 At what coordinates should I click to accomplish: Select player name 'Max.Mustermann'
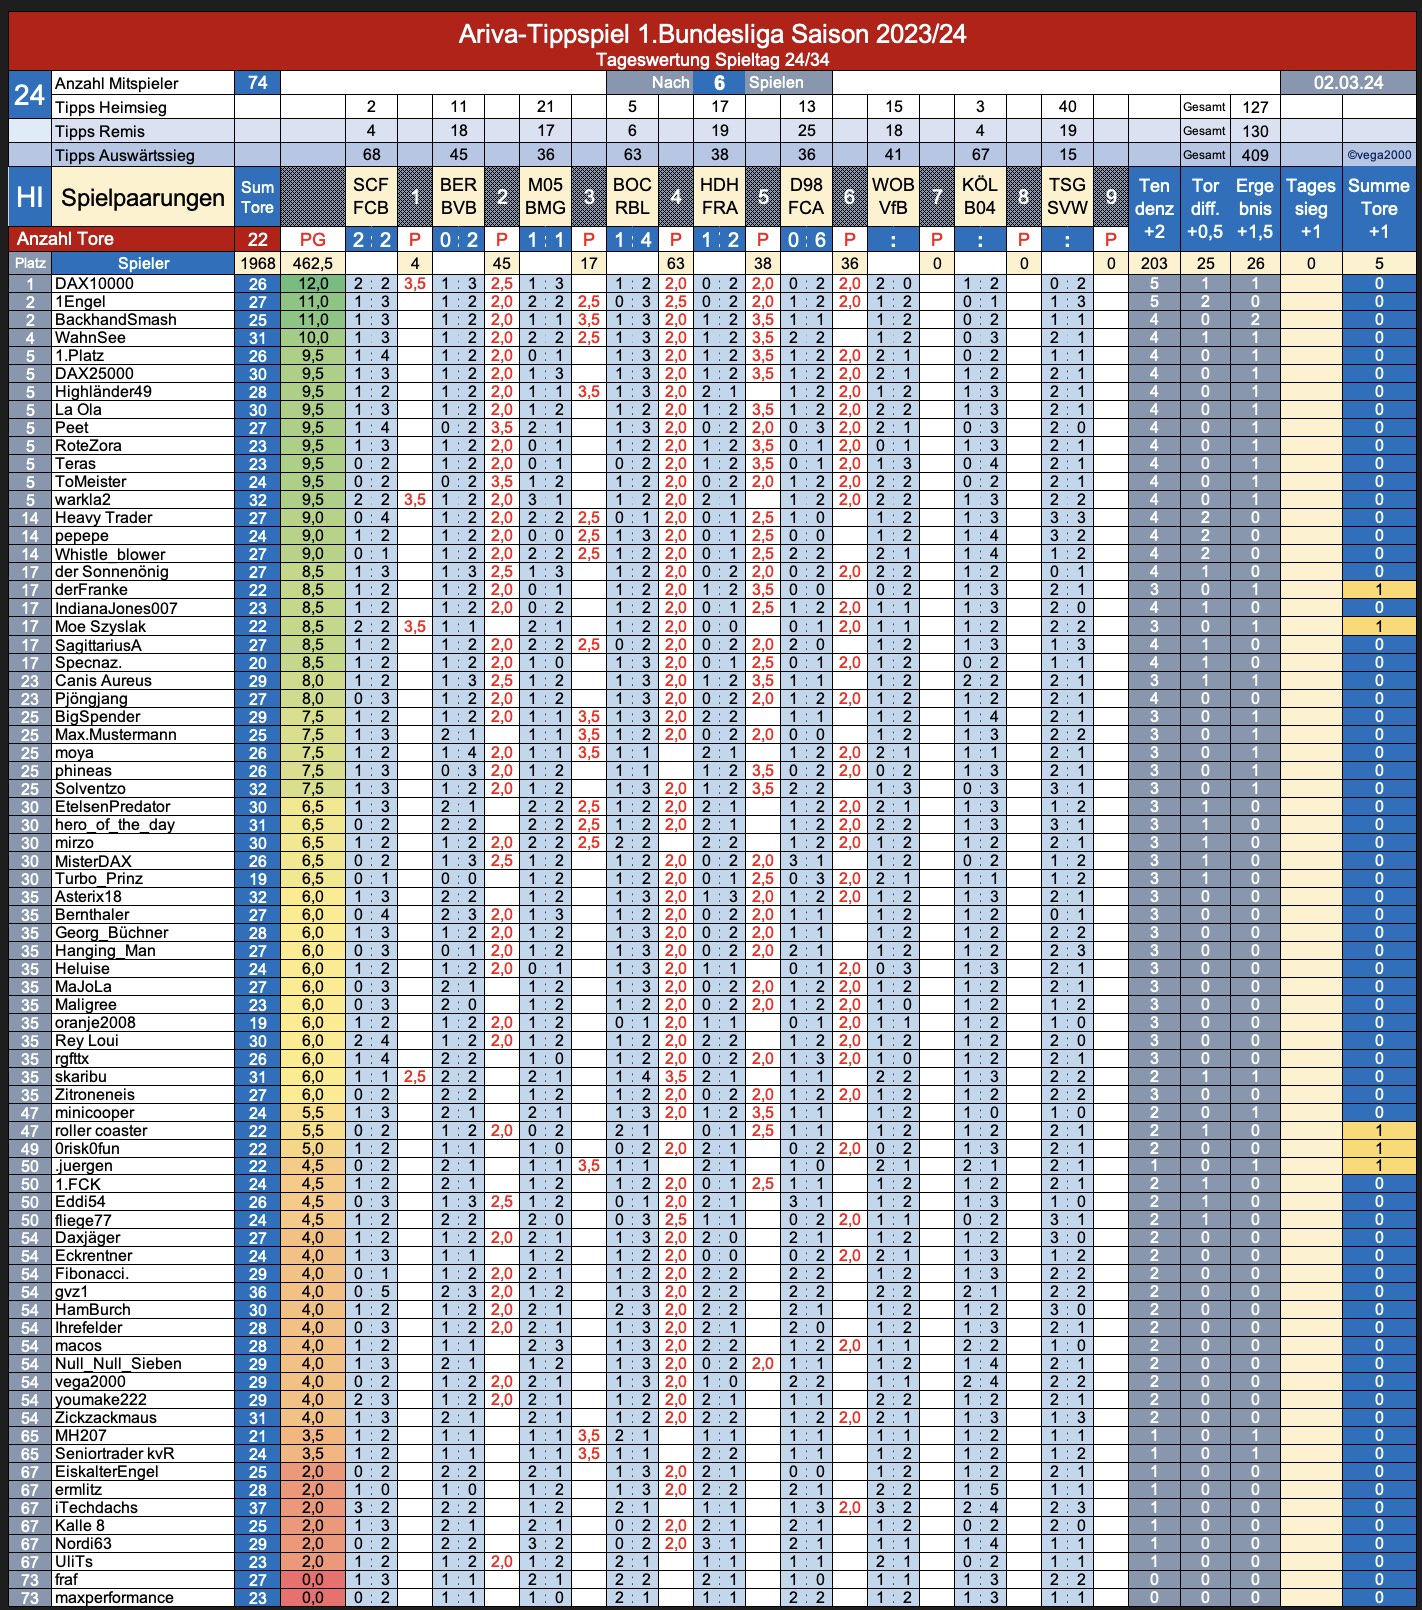point(115,734)
